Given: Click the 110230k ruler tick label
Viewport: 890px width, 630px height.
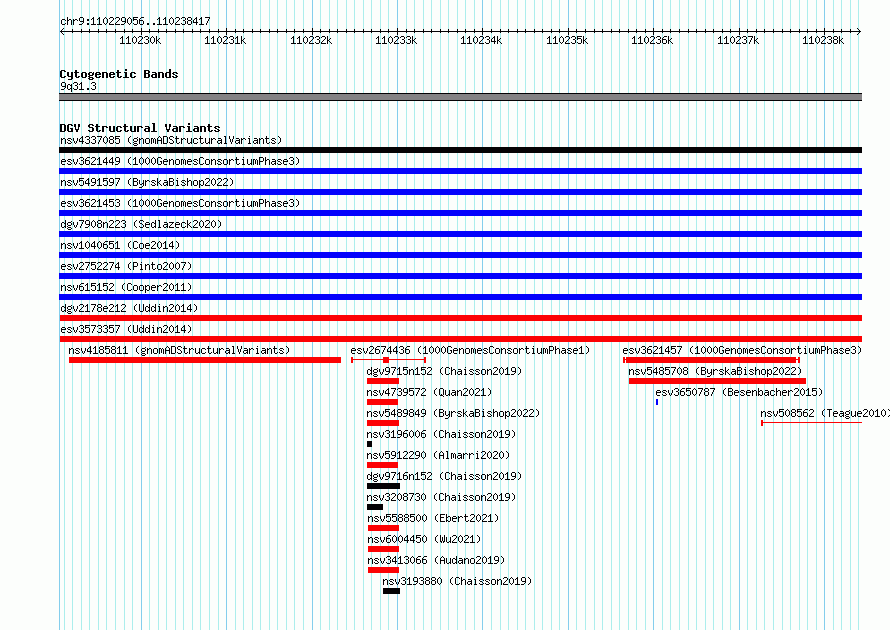Looking at the screenshot, I should click(140, 40).
